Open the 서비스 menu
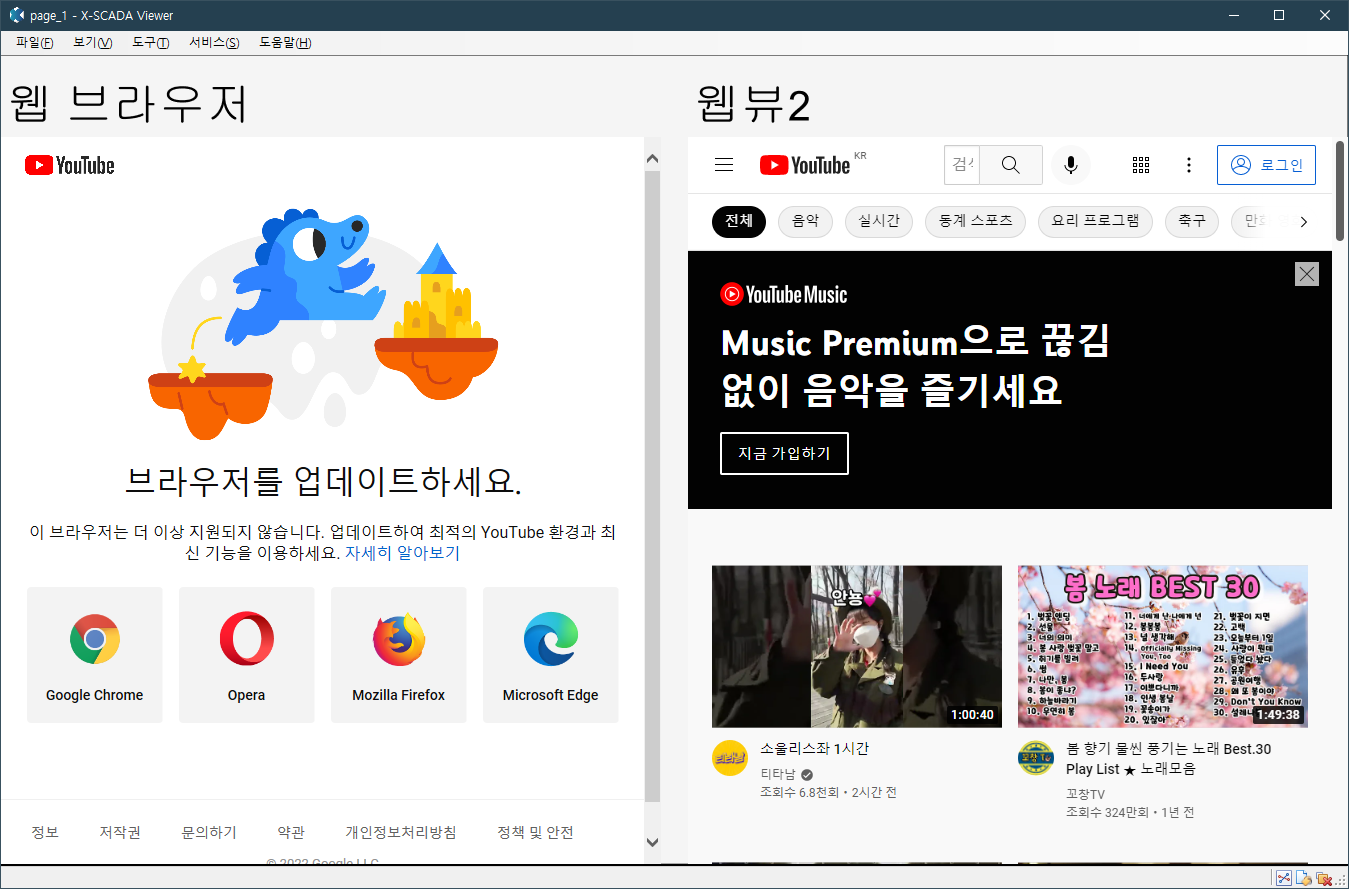The width and height of the screenshot is (1349, 889). [214, 42]
